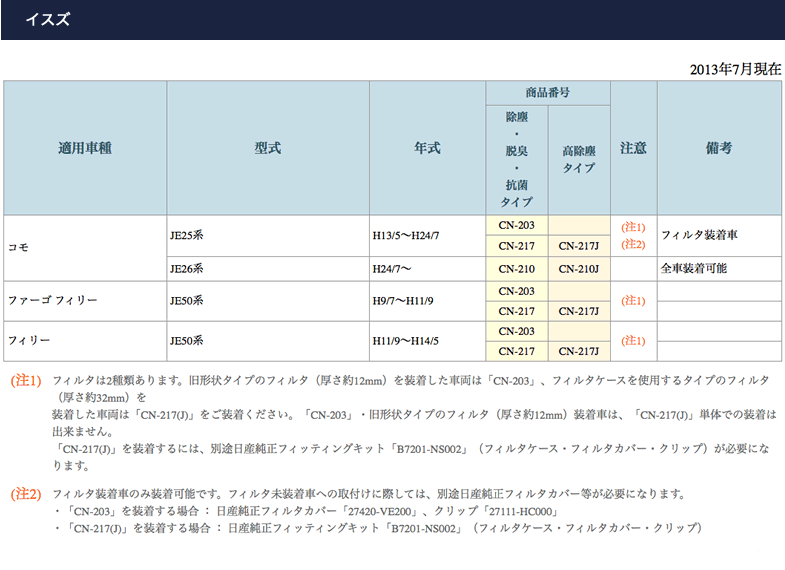Click CN-217J in the JE25系 row
785x570 pixels.
coord(579,246)
